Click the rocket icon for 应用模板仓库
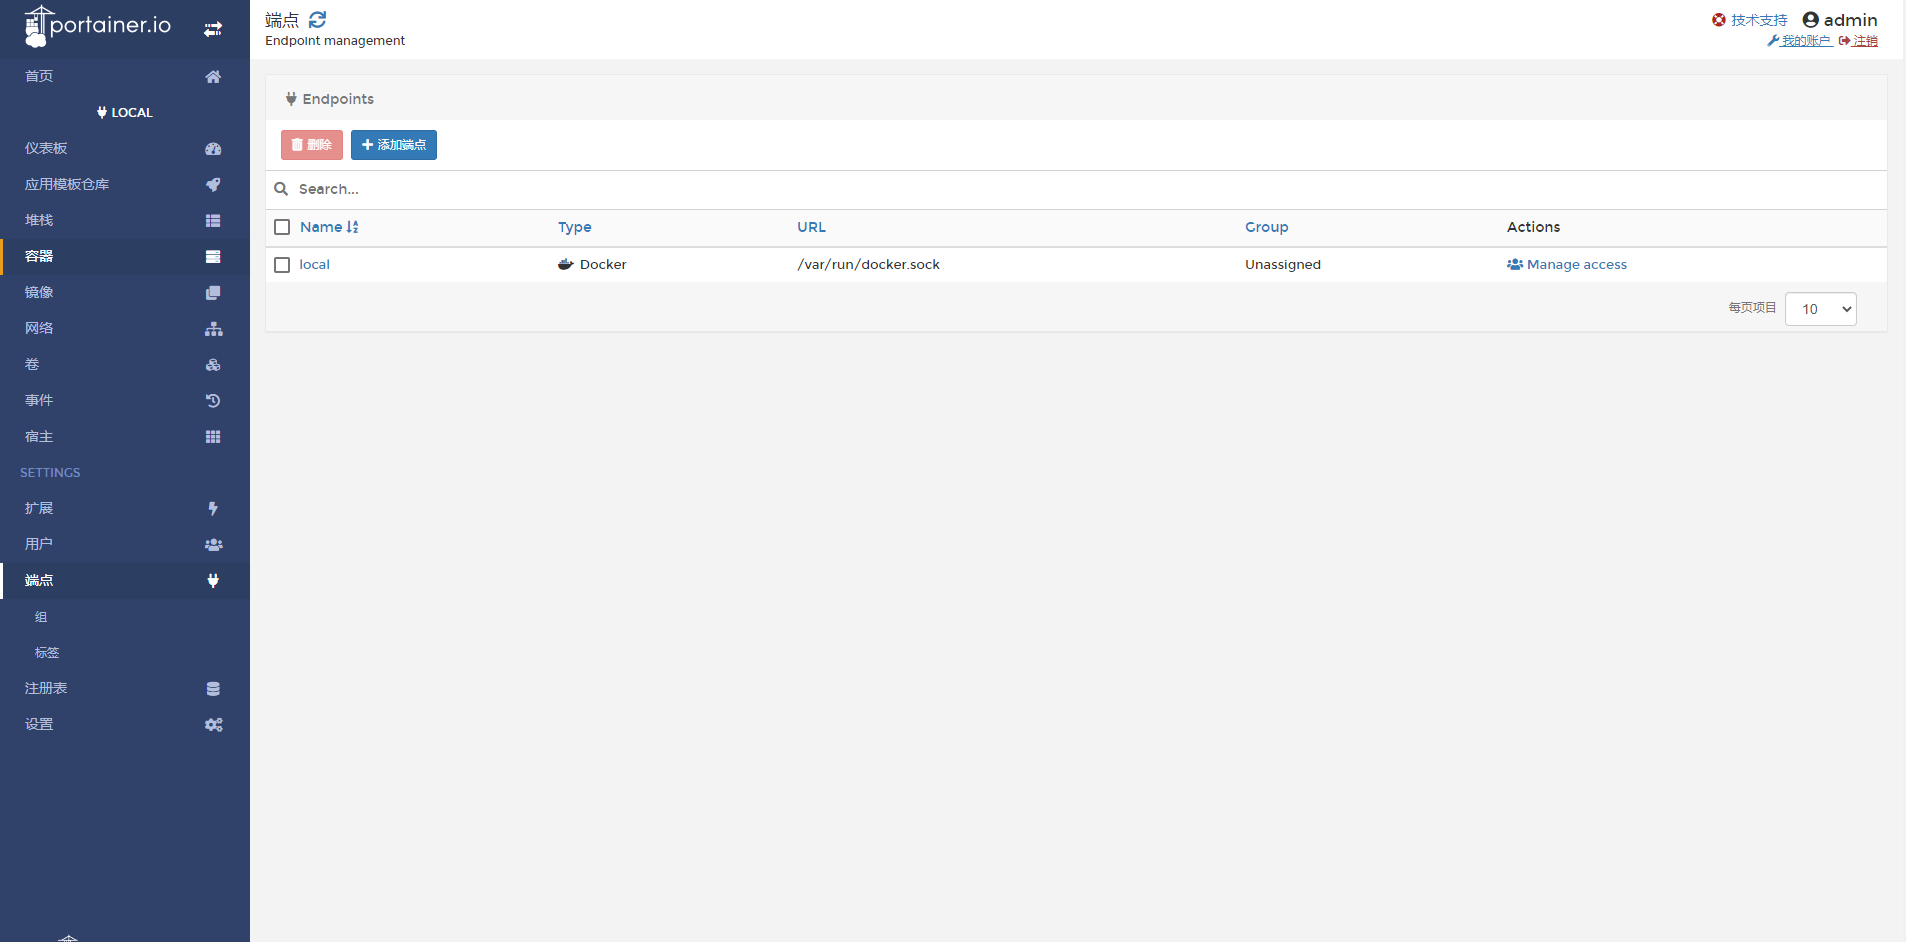The image size is (1906, 942). tap(213, 185)
